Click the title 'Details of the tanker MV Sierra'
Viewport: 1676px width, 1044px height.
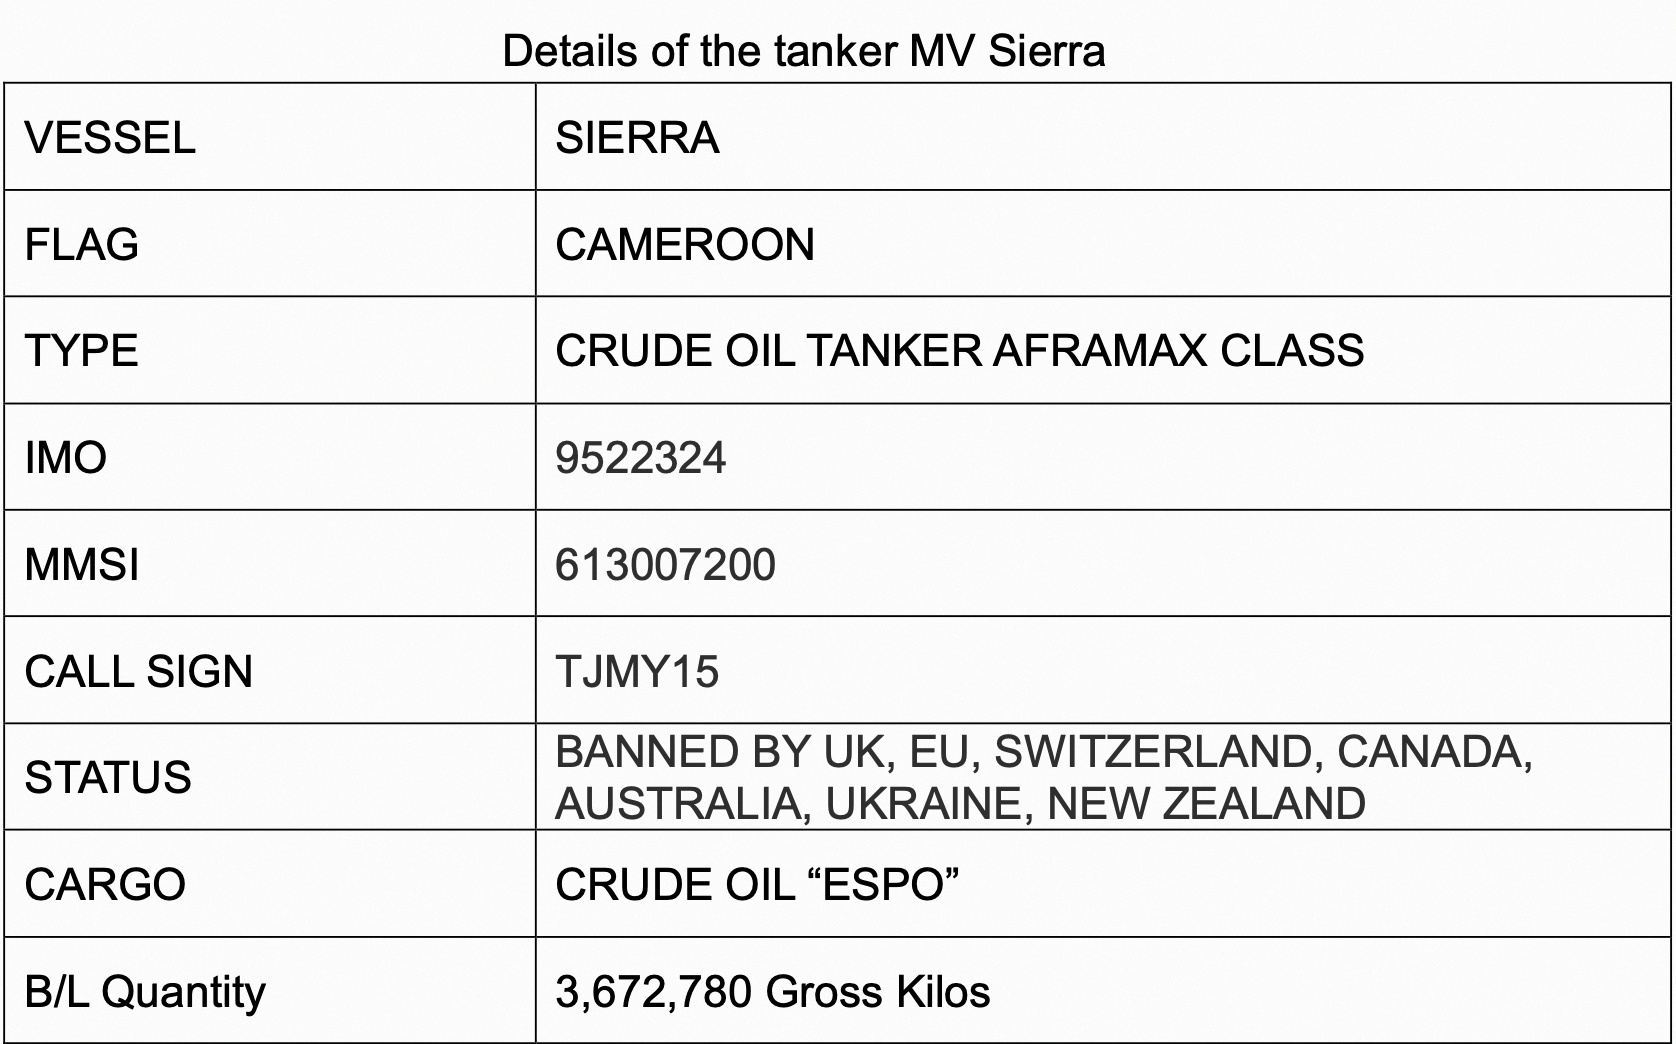(803, 50)
